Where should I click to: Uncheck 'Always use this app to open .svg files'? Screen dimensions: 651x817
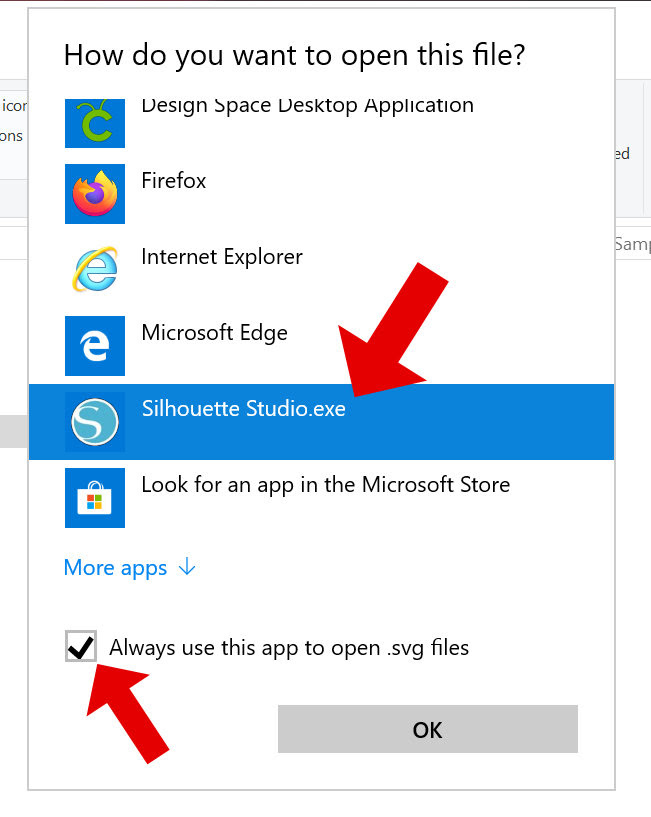click(x=80, y=647)
